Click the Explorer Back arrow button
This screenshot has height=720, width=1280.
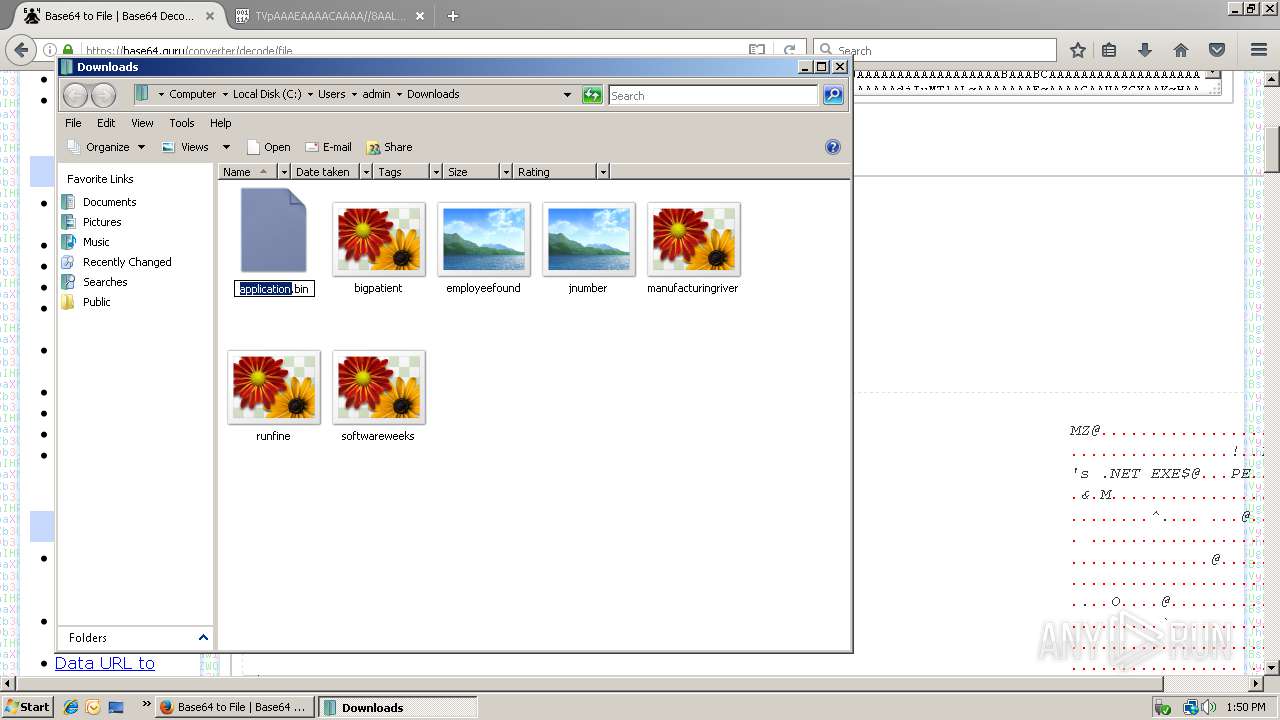click(x=75, y=95)
